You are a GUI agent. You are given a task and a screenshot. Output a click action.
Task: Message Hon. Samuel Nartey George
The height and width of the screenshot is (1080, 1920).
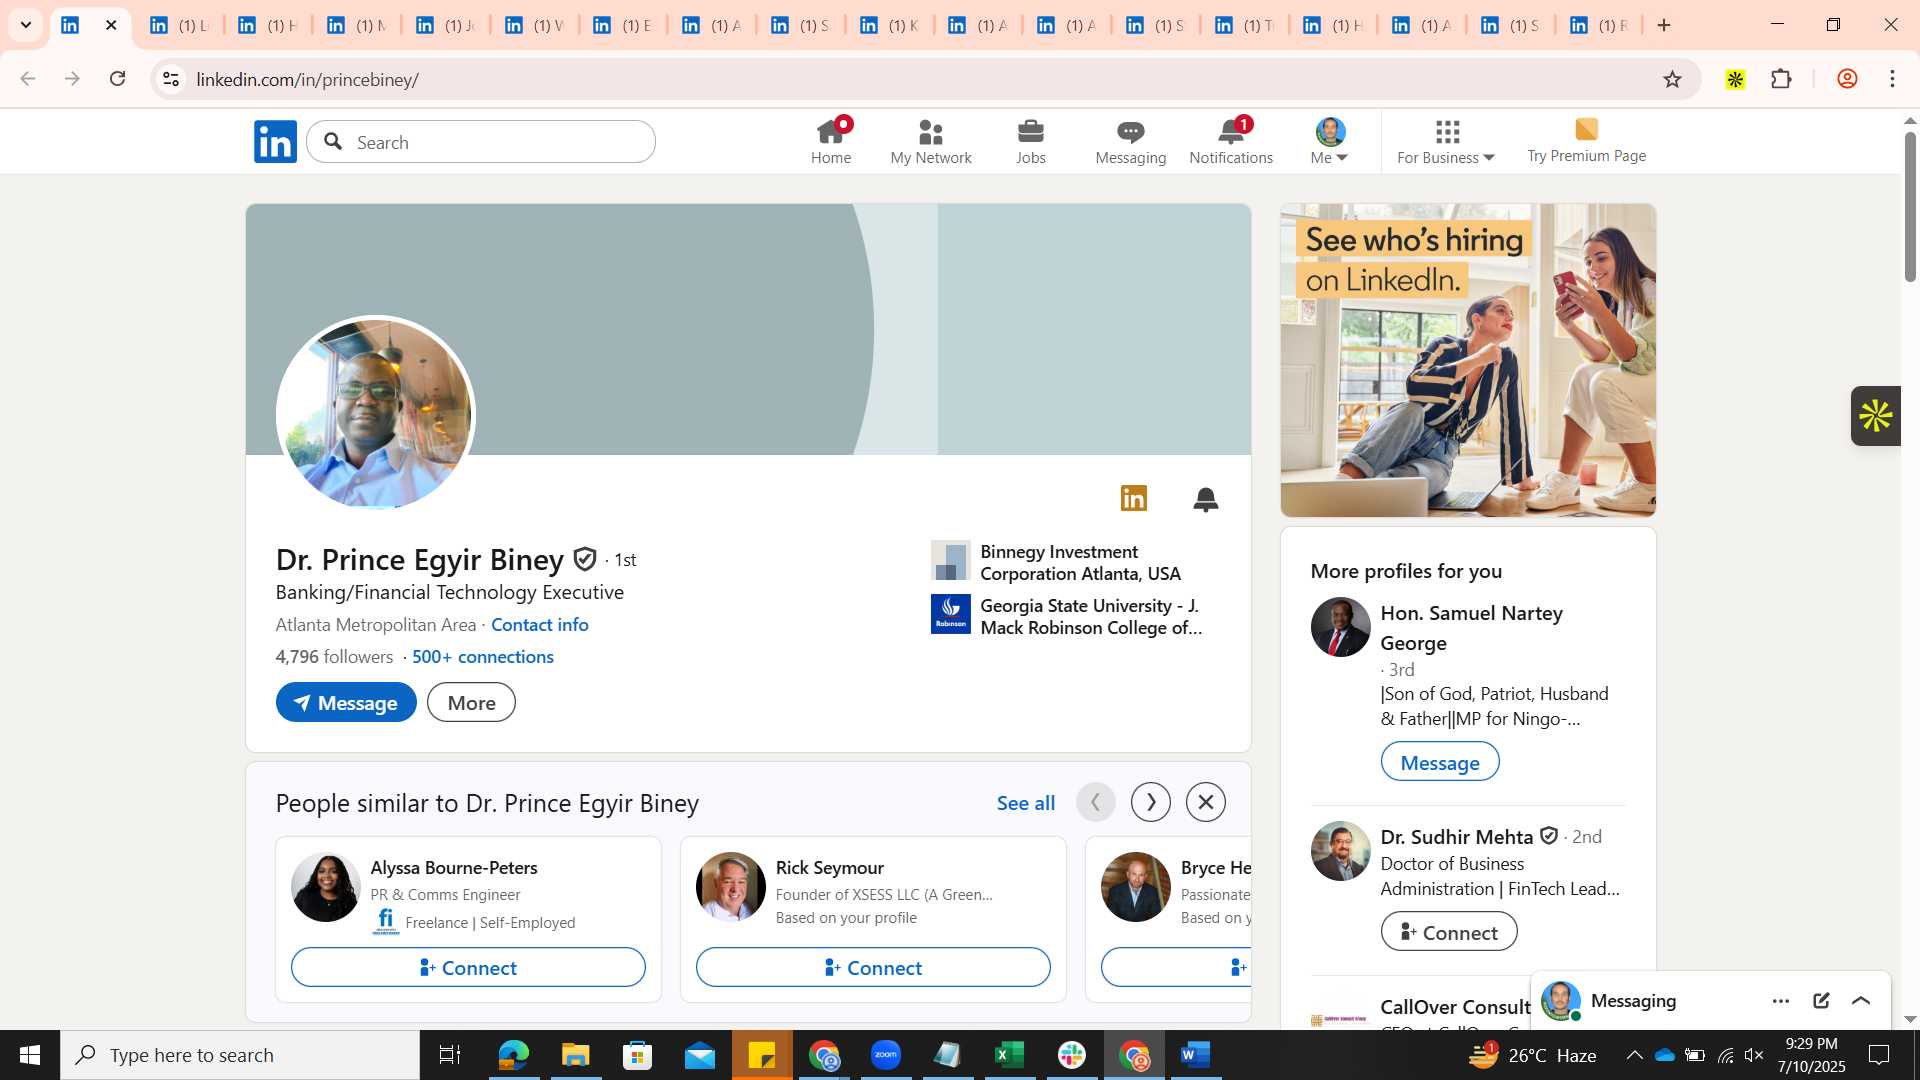[1440, 762]
